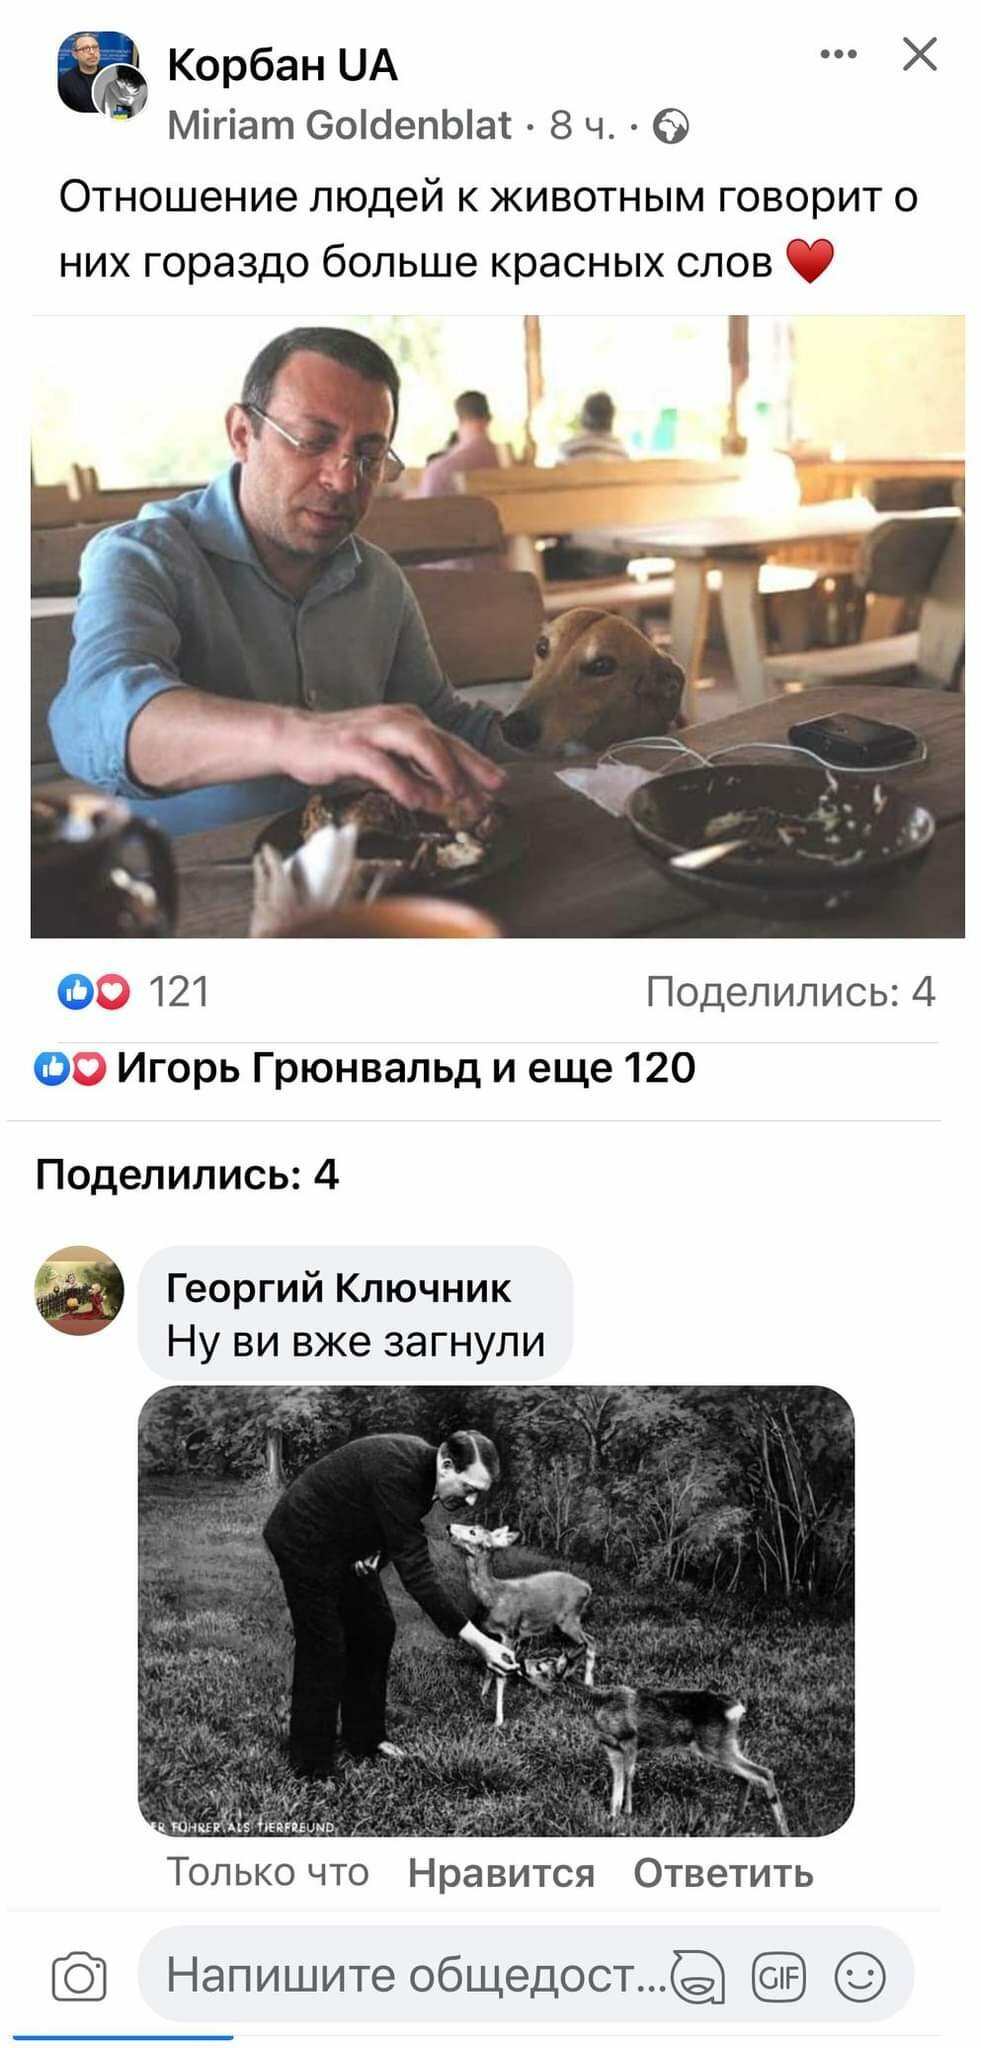Reply to comment via 'Ответить'
Screen dimensions: 981x2048
coord(723,1873)
